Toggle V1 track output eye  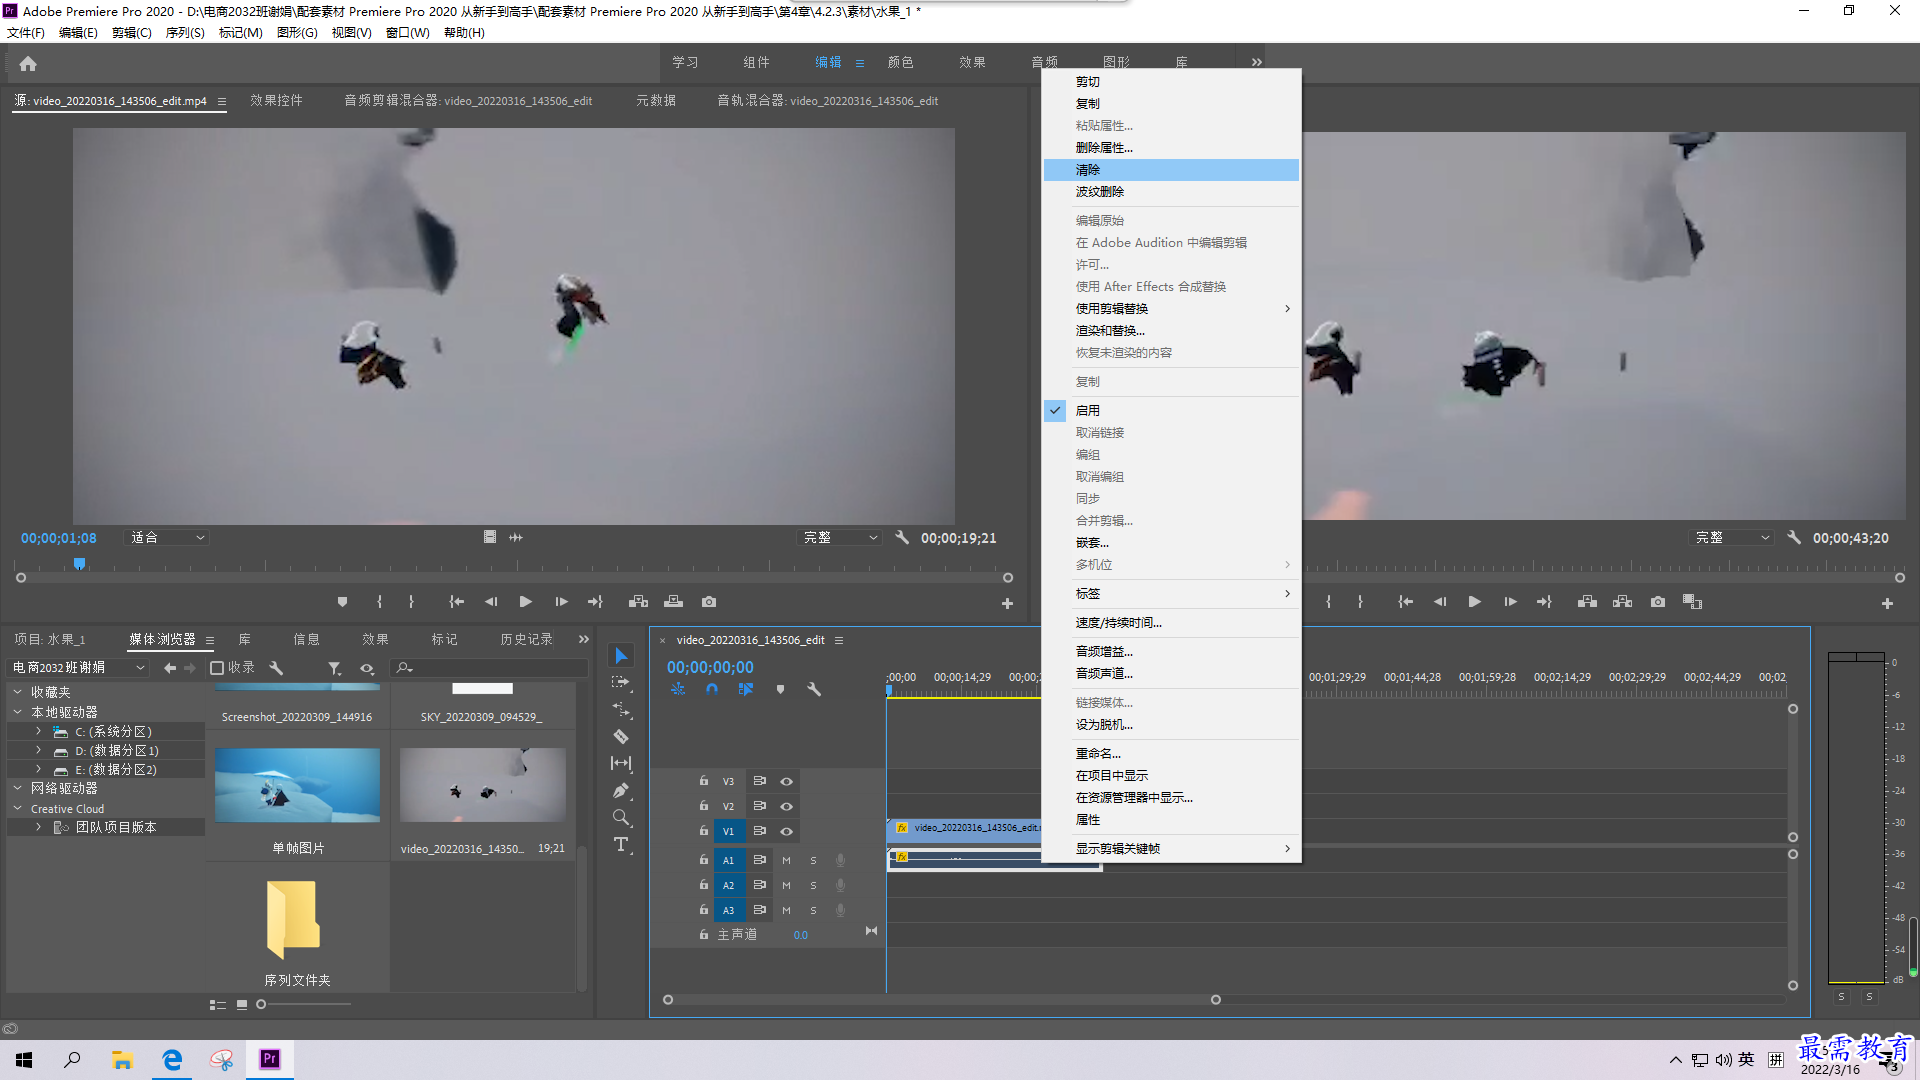[787, 832]
